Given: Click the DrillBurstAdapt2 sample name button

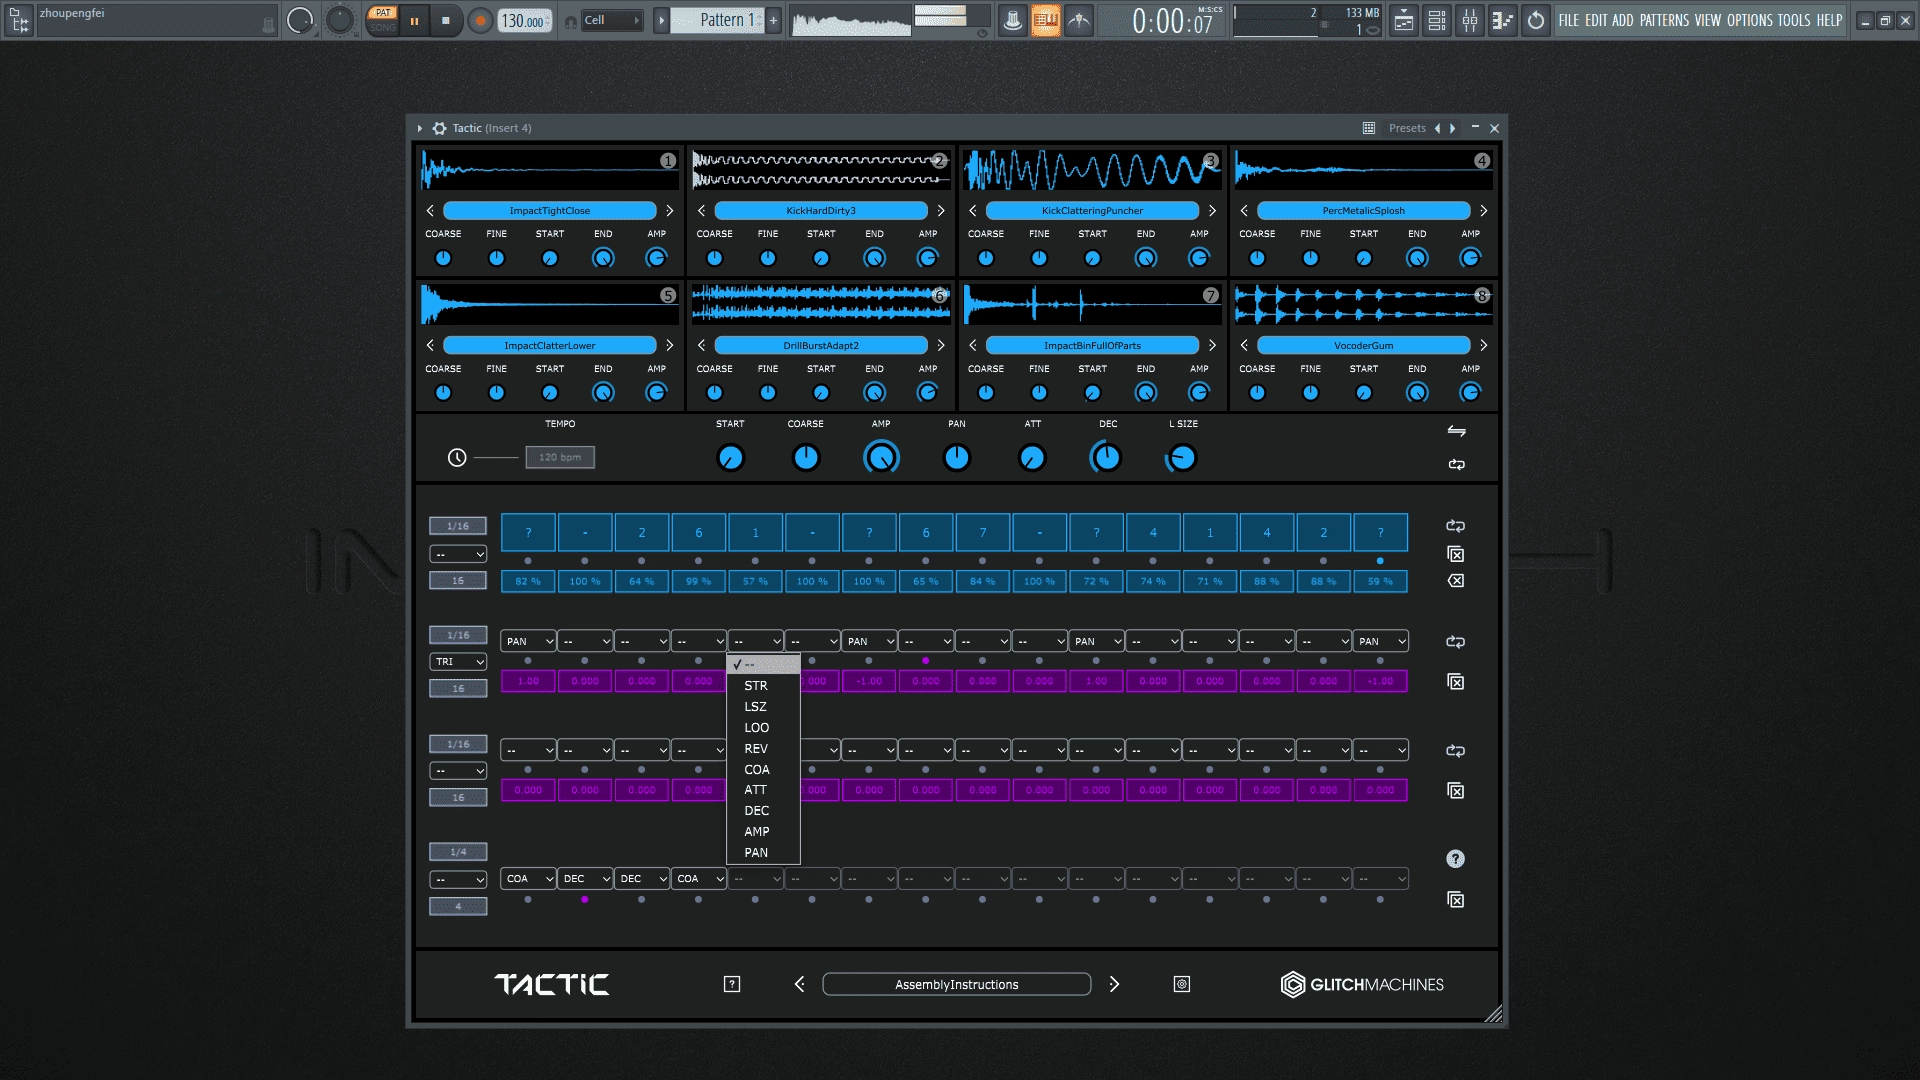Looking at the screenshot, I should 821,345.
